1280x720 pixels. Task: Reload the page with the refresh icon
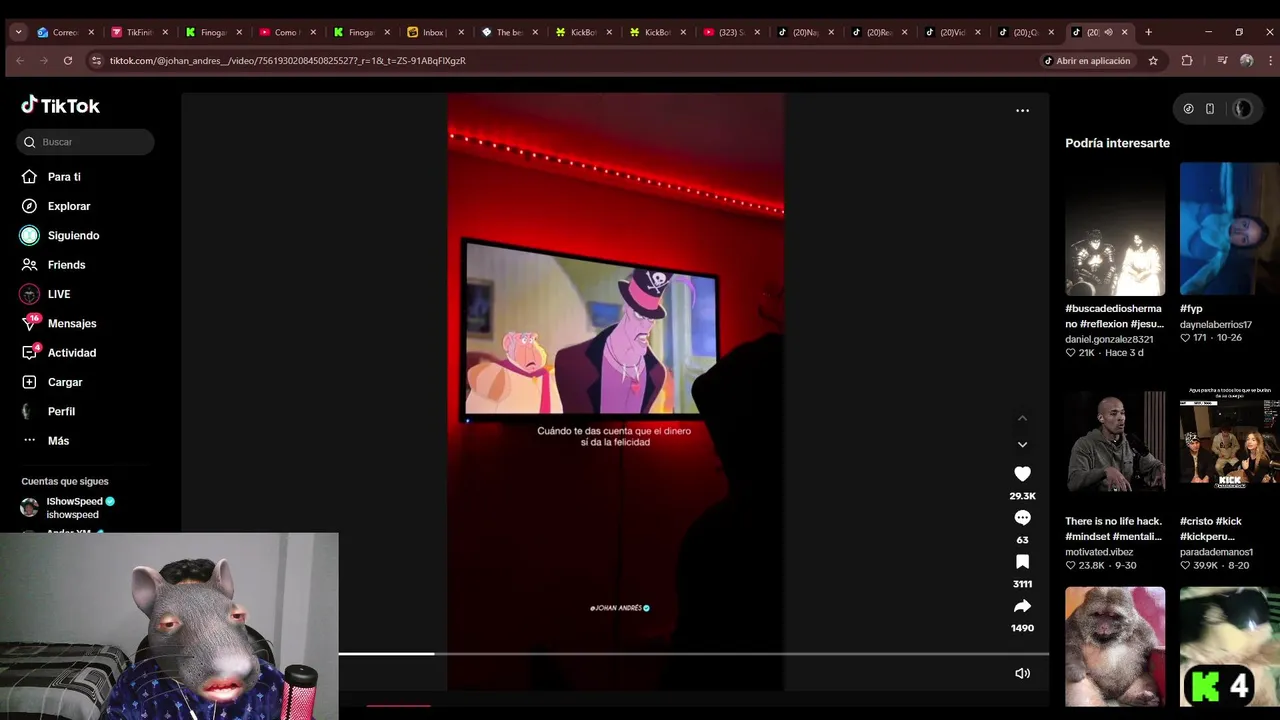pos(68,60)
